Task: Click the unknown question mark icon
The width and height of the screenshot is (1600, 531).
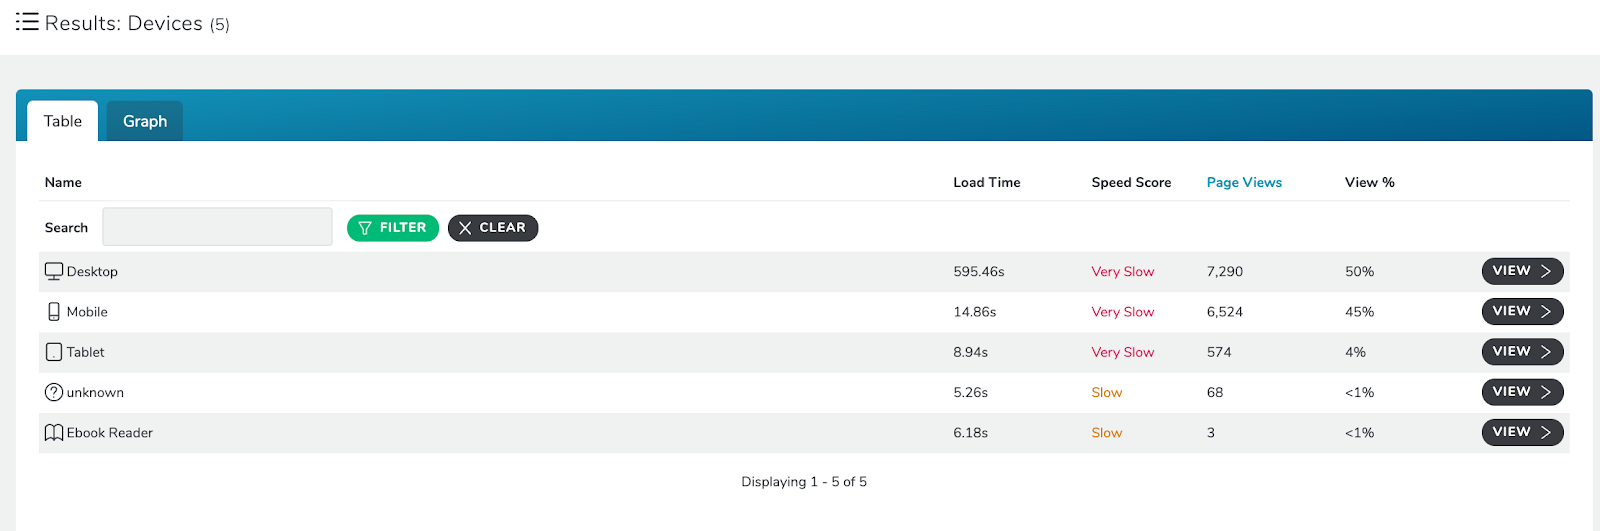Action: [x=54, y=392]
